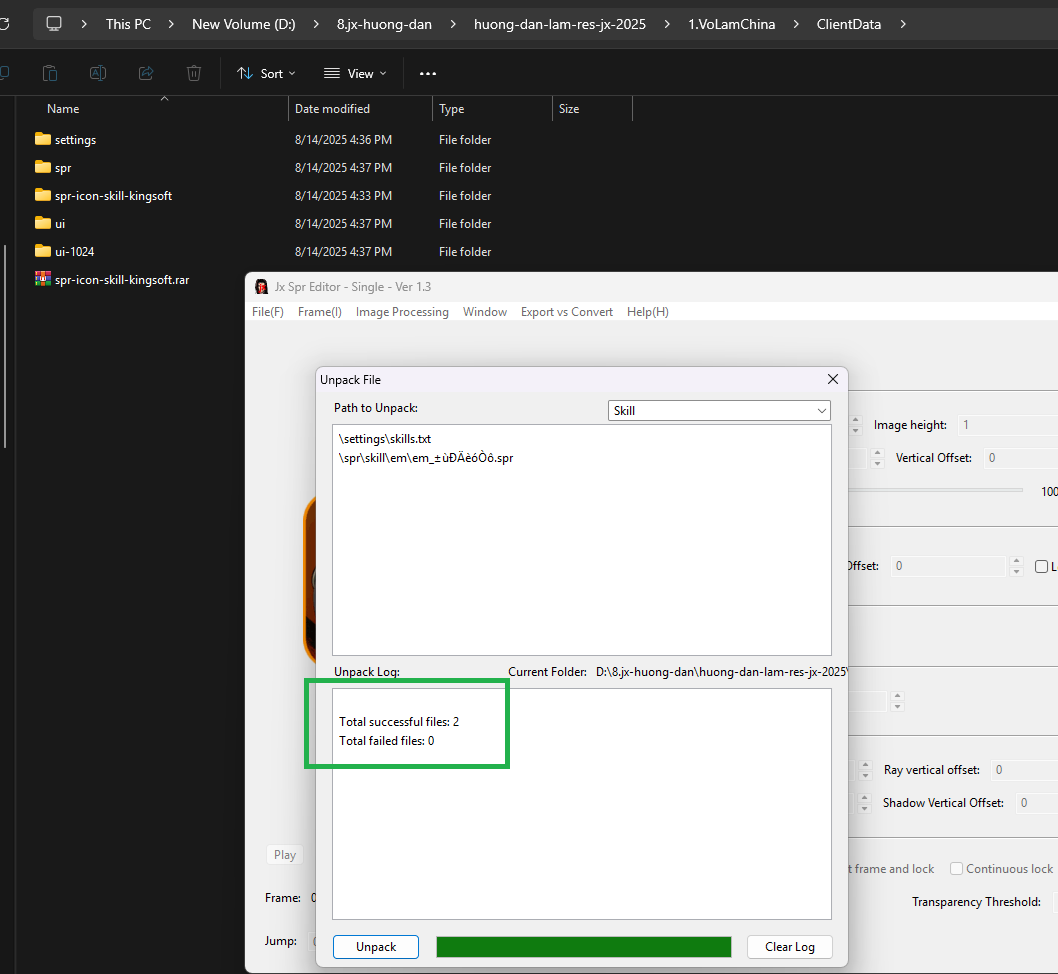Click the Date modified column header
The width and height of the screenshot is (1058, 974).
(x=332, y=109)
